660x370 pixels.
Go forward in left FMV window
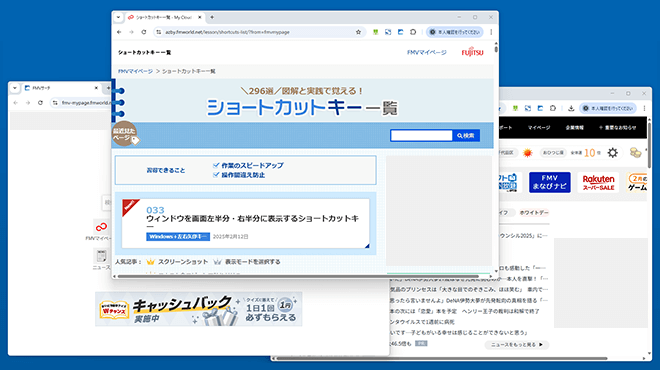pos(28,103)
